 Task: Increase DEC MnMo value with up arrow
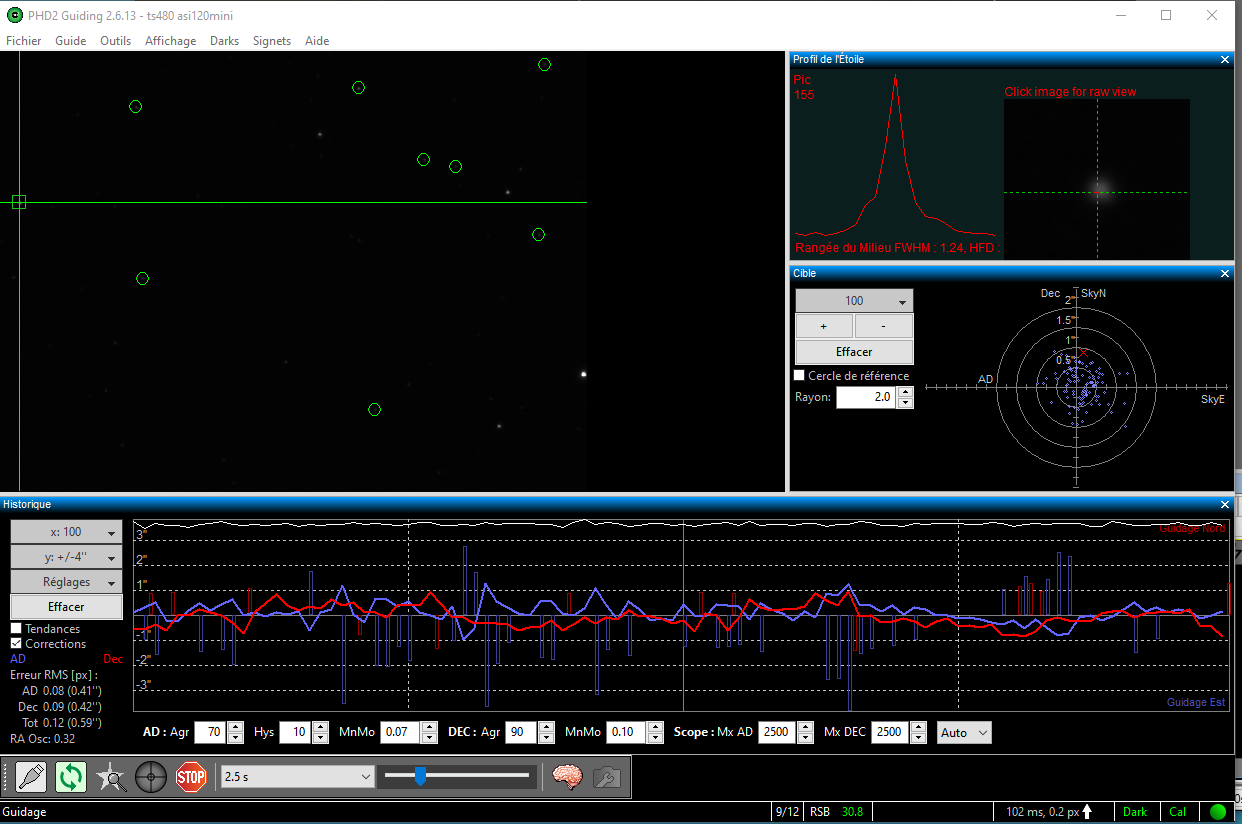click(x=656, y=727)
